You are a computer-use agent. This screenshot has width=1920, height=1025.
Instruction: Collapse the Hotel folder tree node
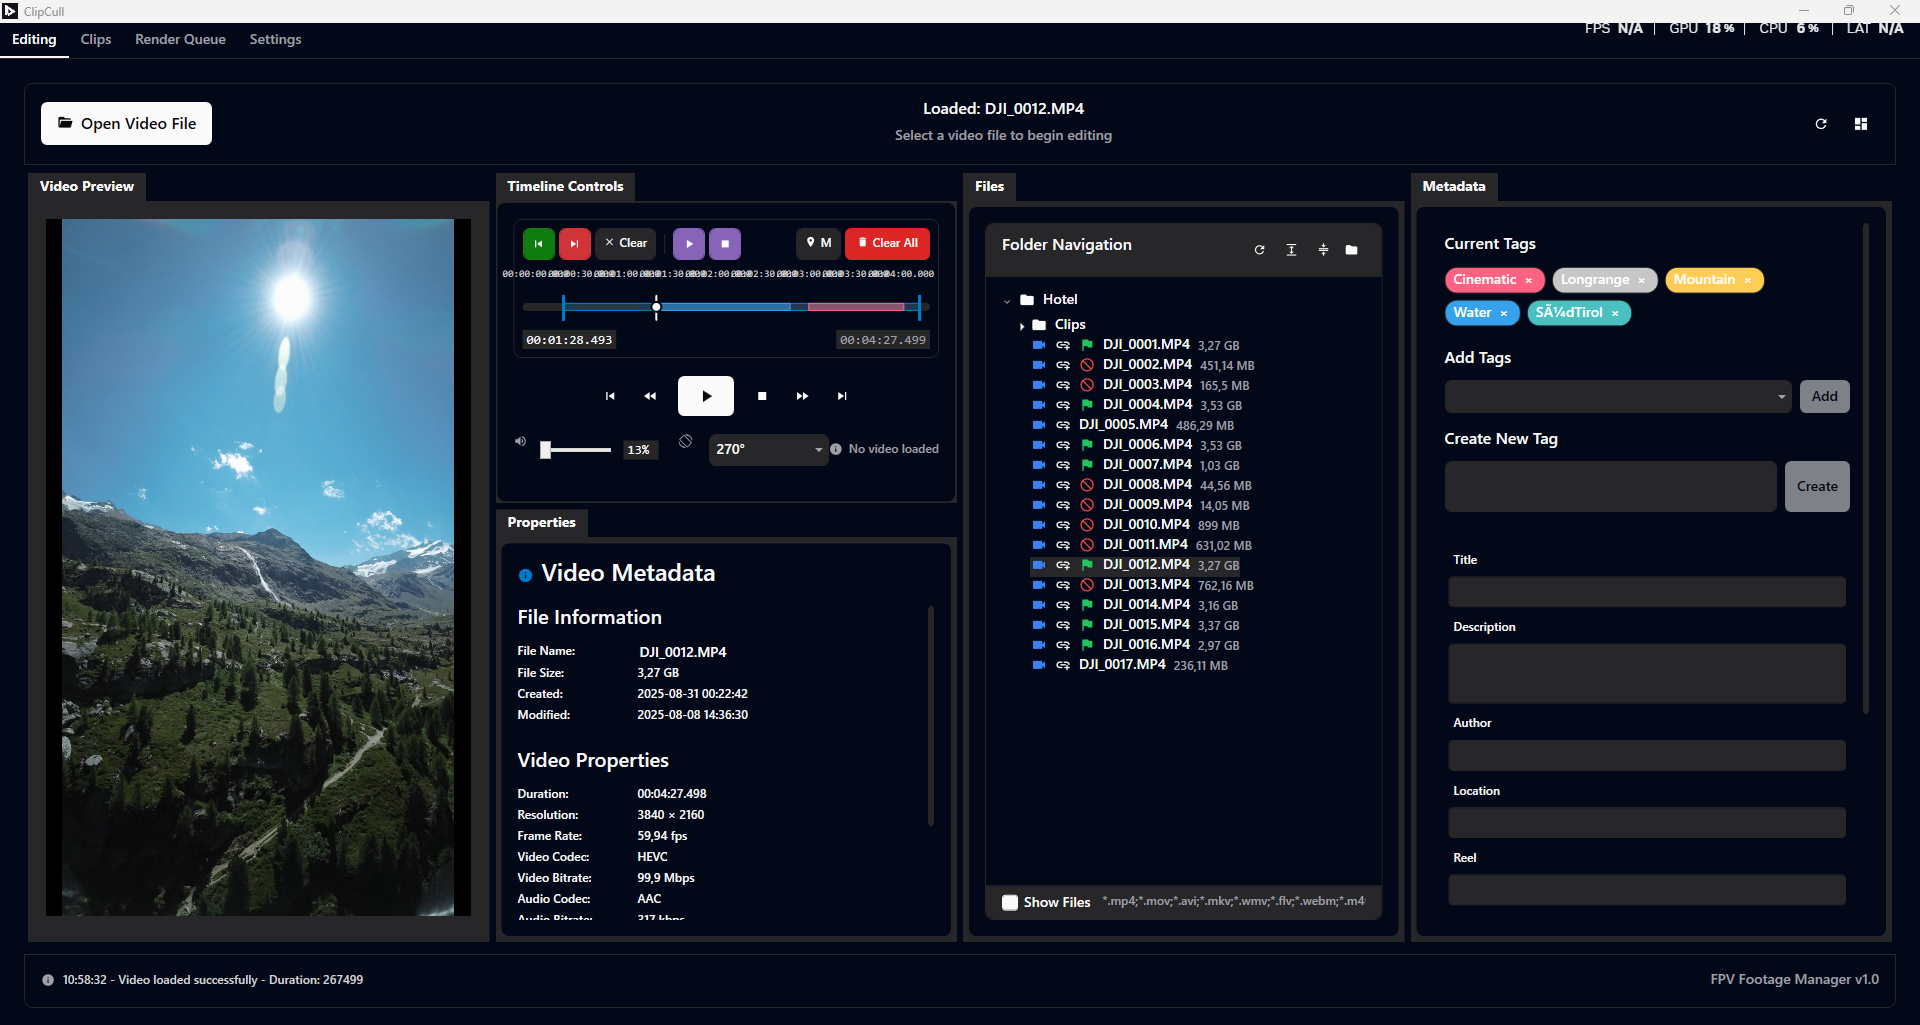pos(1007,300)
